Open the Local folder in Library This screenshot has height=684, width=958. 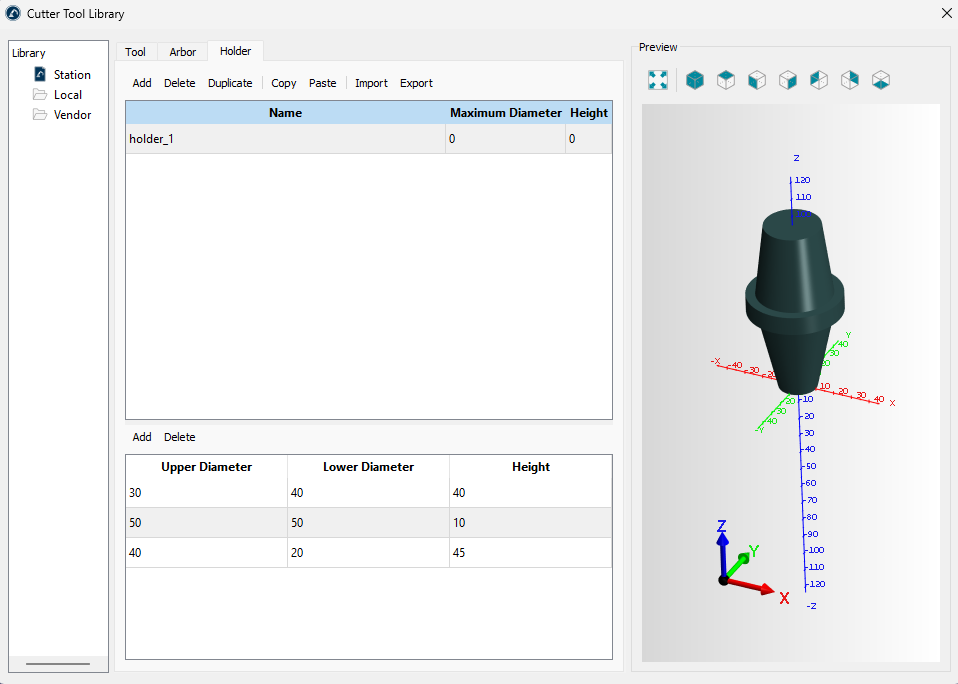68,95
